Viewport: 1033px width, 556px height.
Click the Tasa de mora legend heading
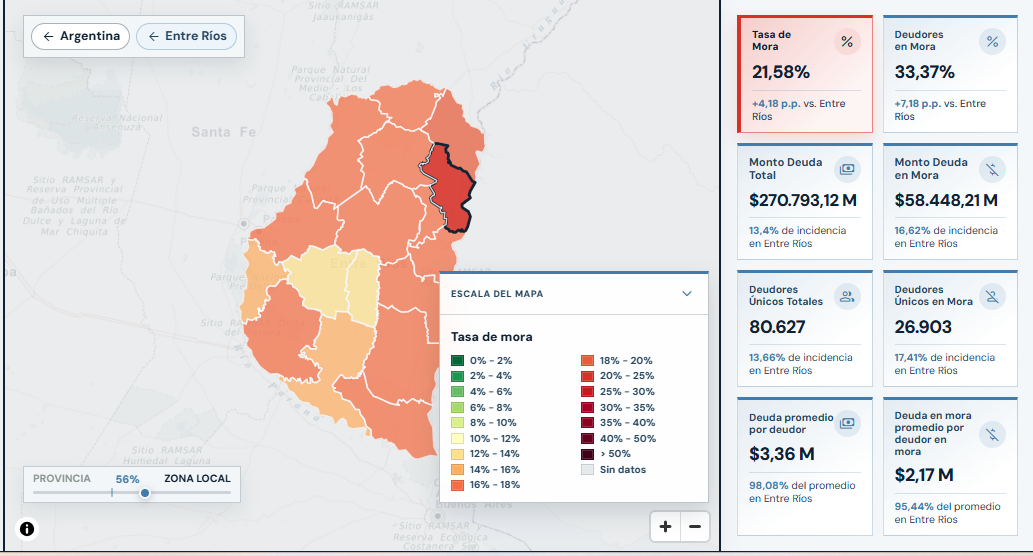[x=491, y=337]
